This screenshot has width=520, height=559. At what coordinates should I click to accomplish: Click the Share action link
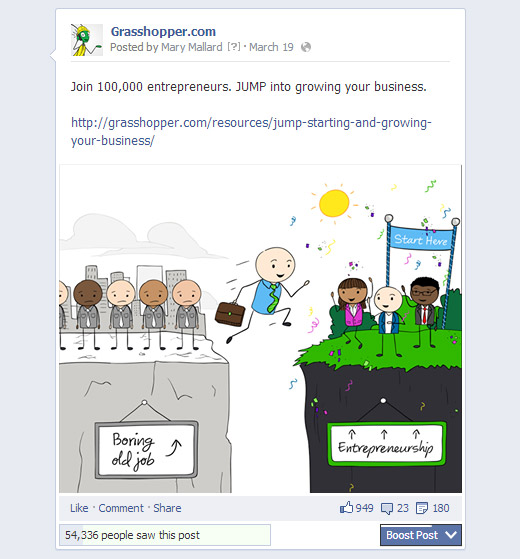[167, 508]
